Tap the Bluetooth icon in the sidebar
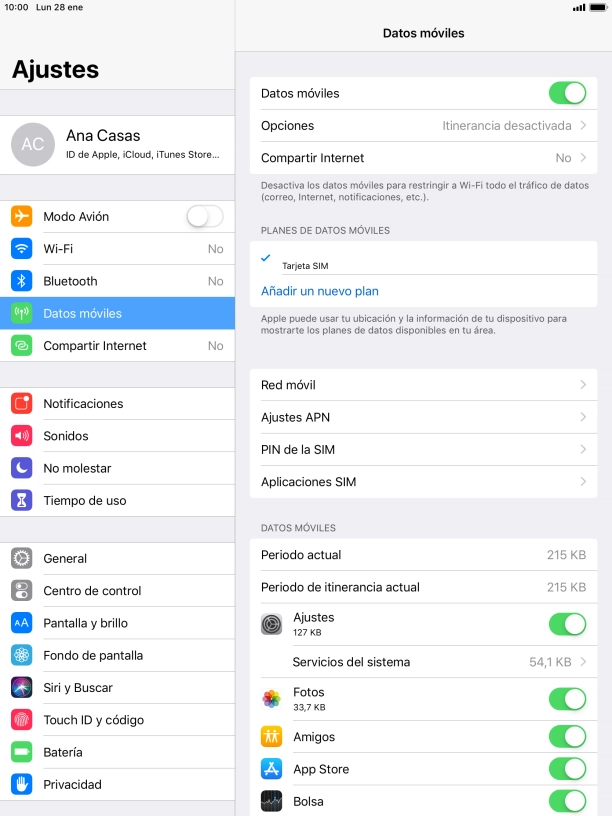The image size is (612, 816). point(21,281)
